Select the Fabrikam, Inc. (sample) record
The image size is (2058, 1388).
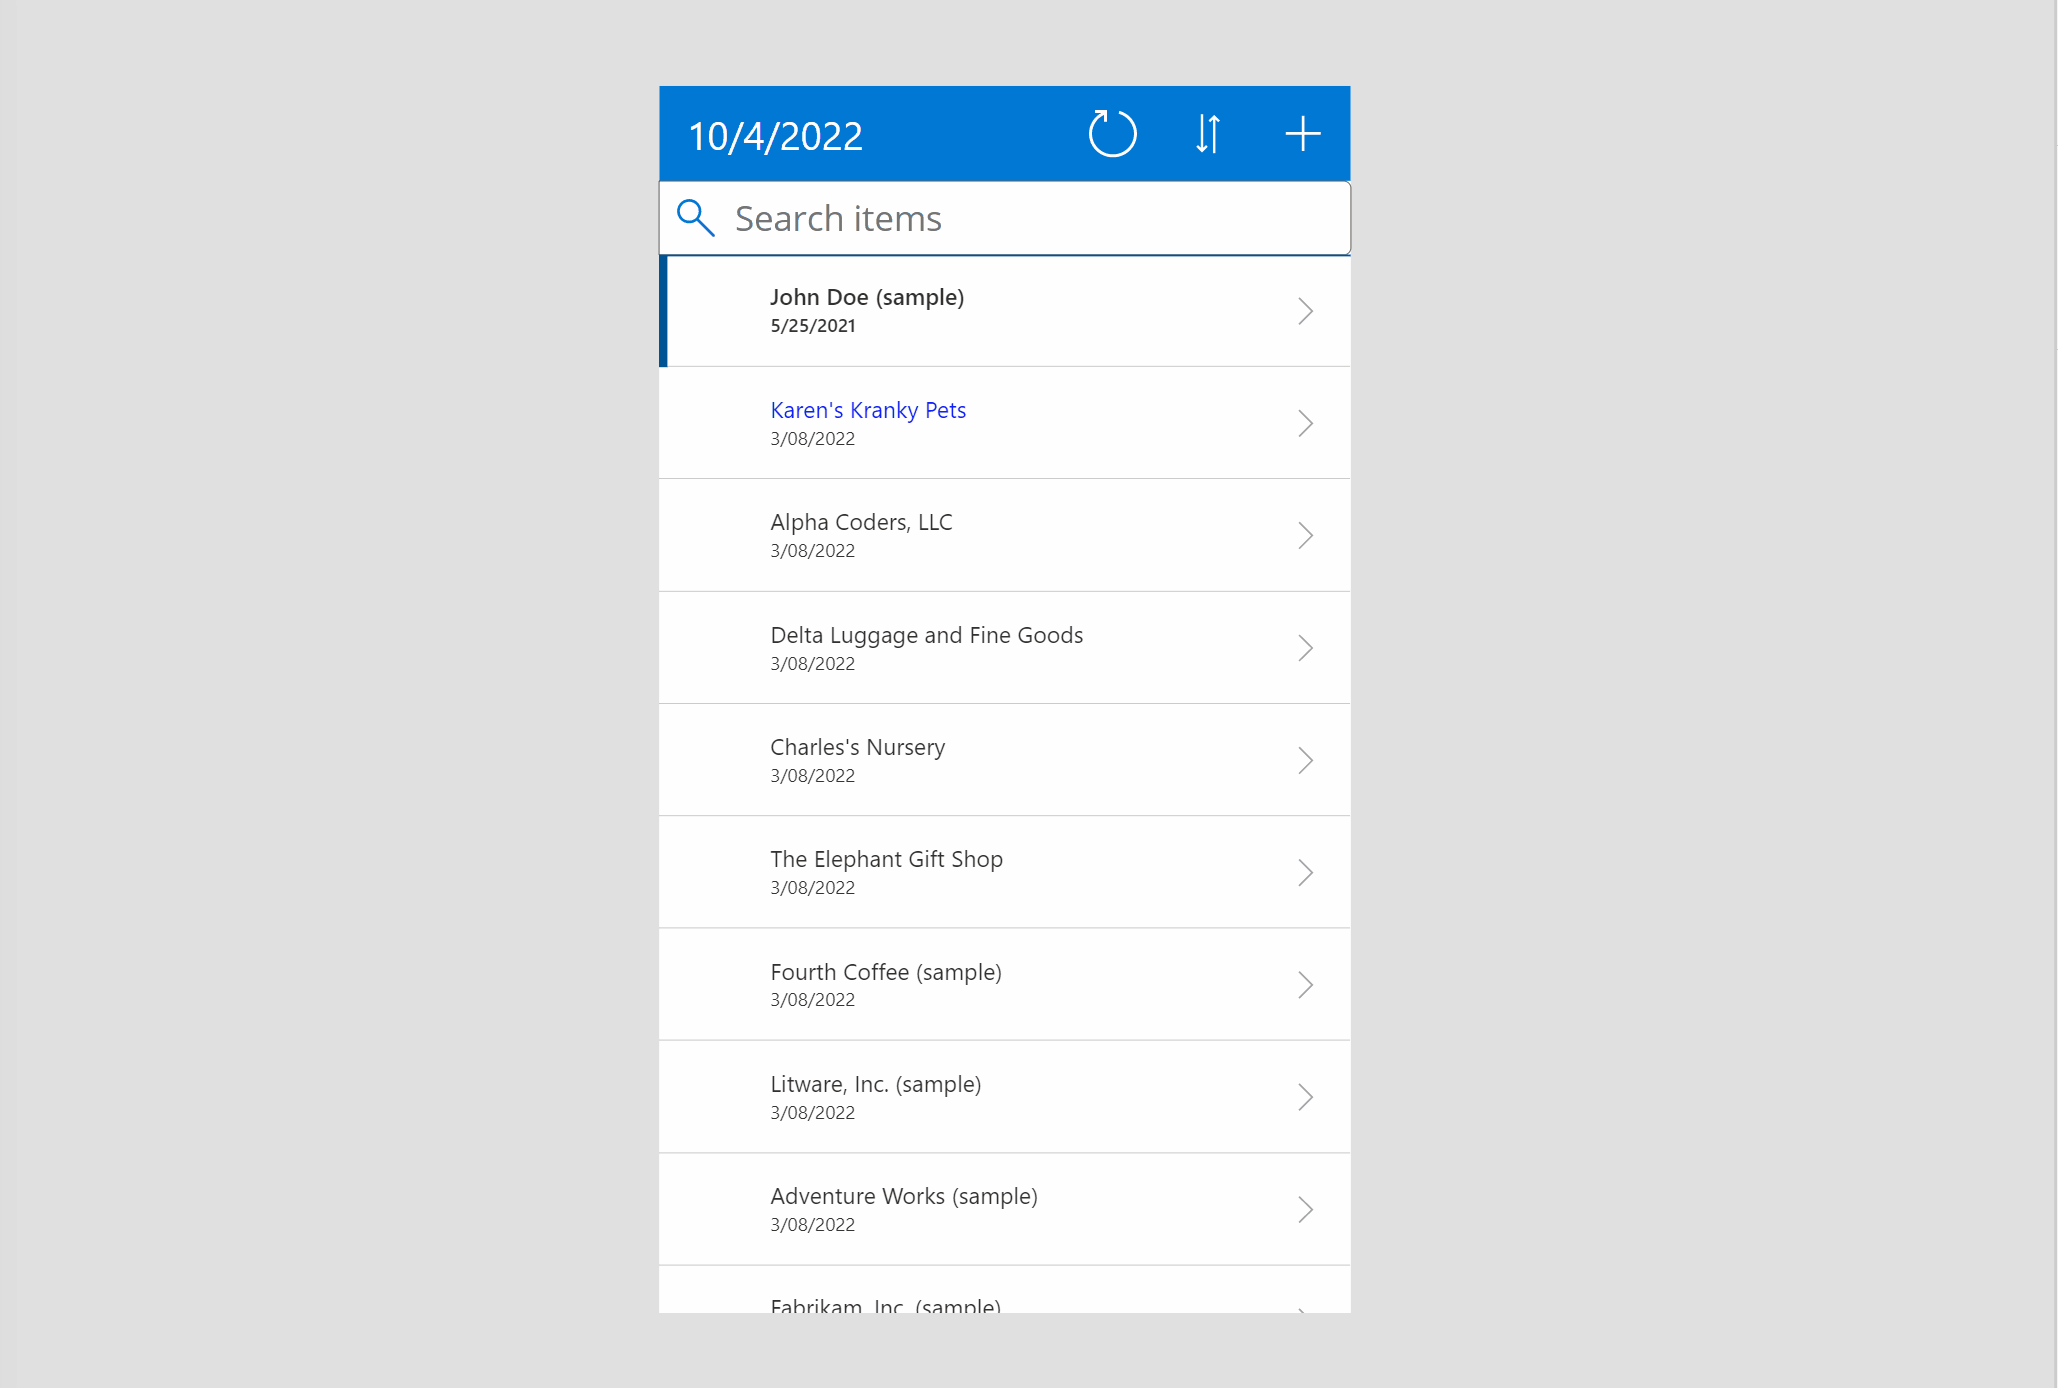[1003, 1304]
